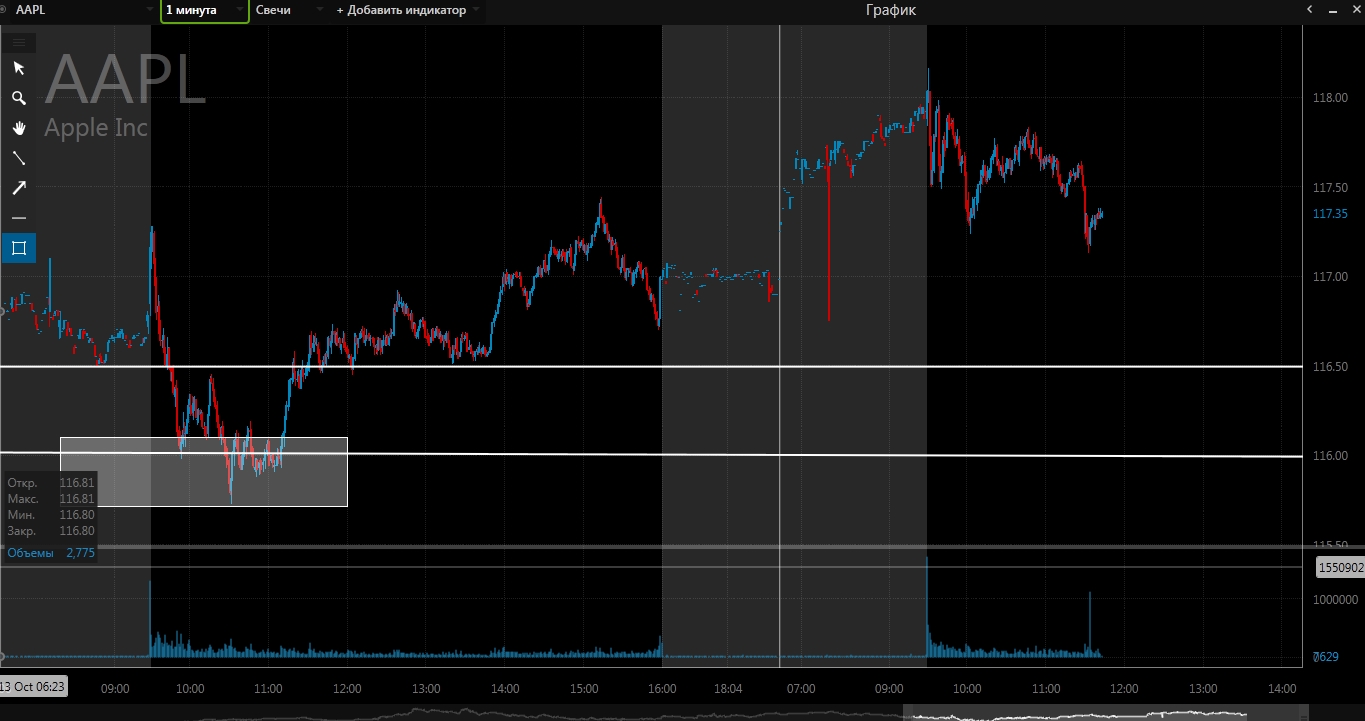1365x721 pixels.
Task: Choose the hand pan tool
Action: point(18,128)
